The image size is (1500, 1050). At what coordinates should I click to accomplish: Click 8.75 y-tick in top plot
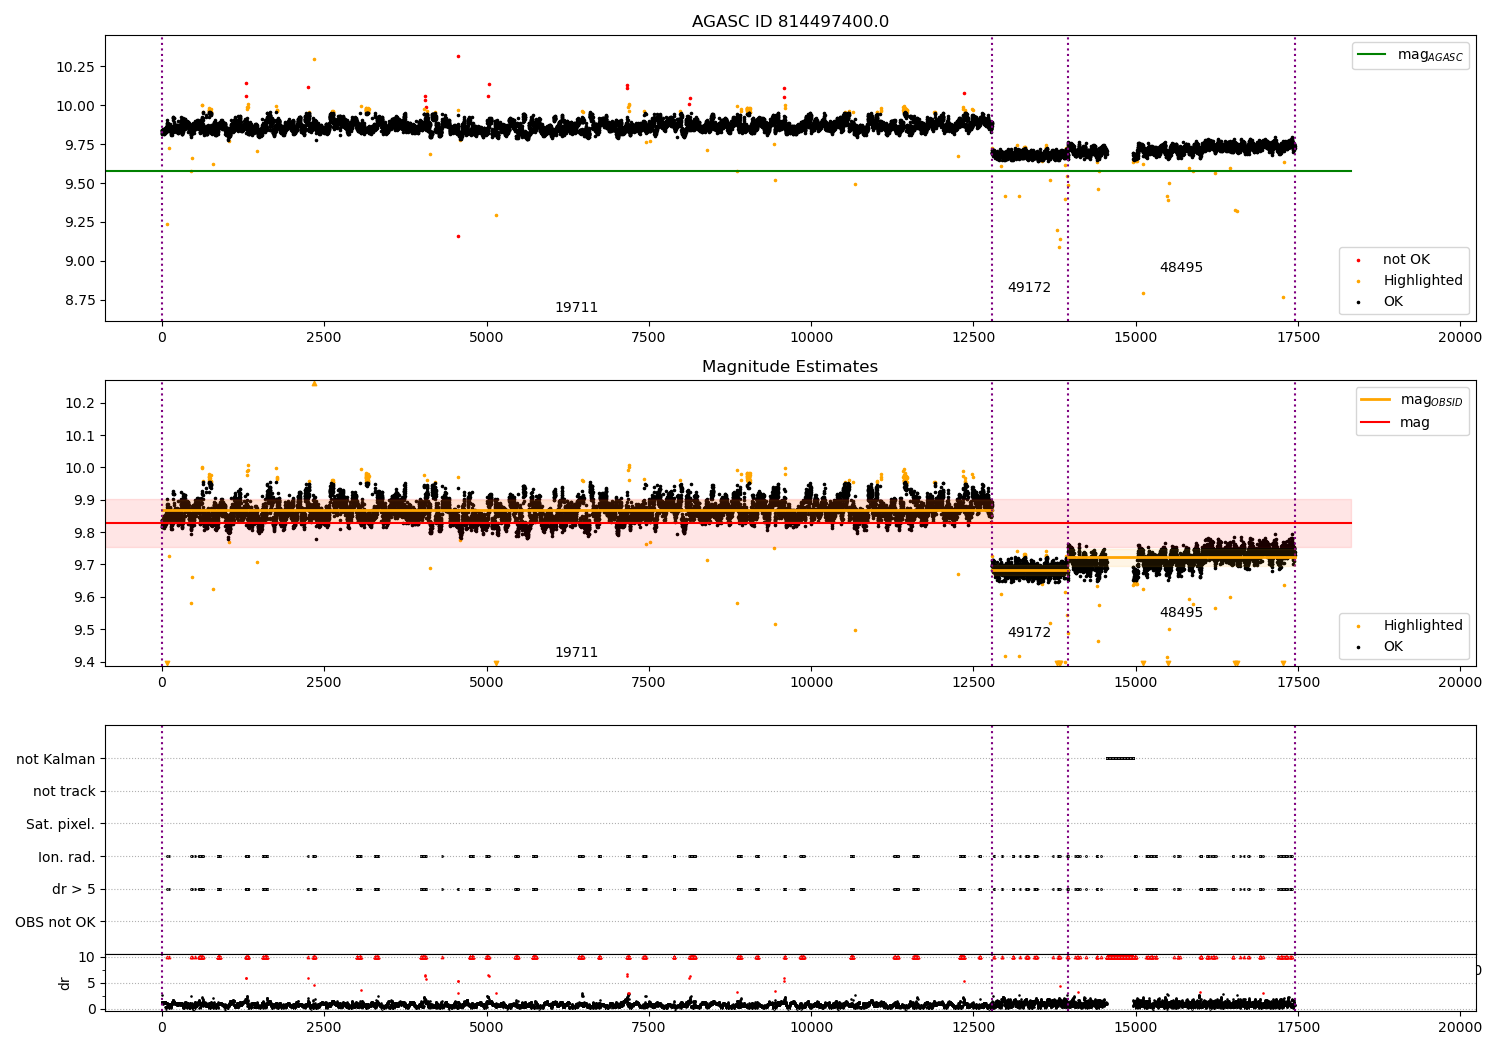pos(79,300)
